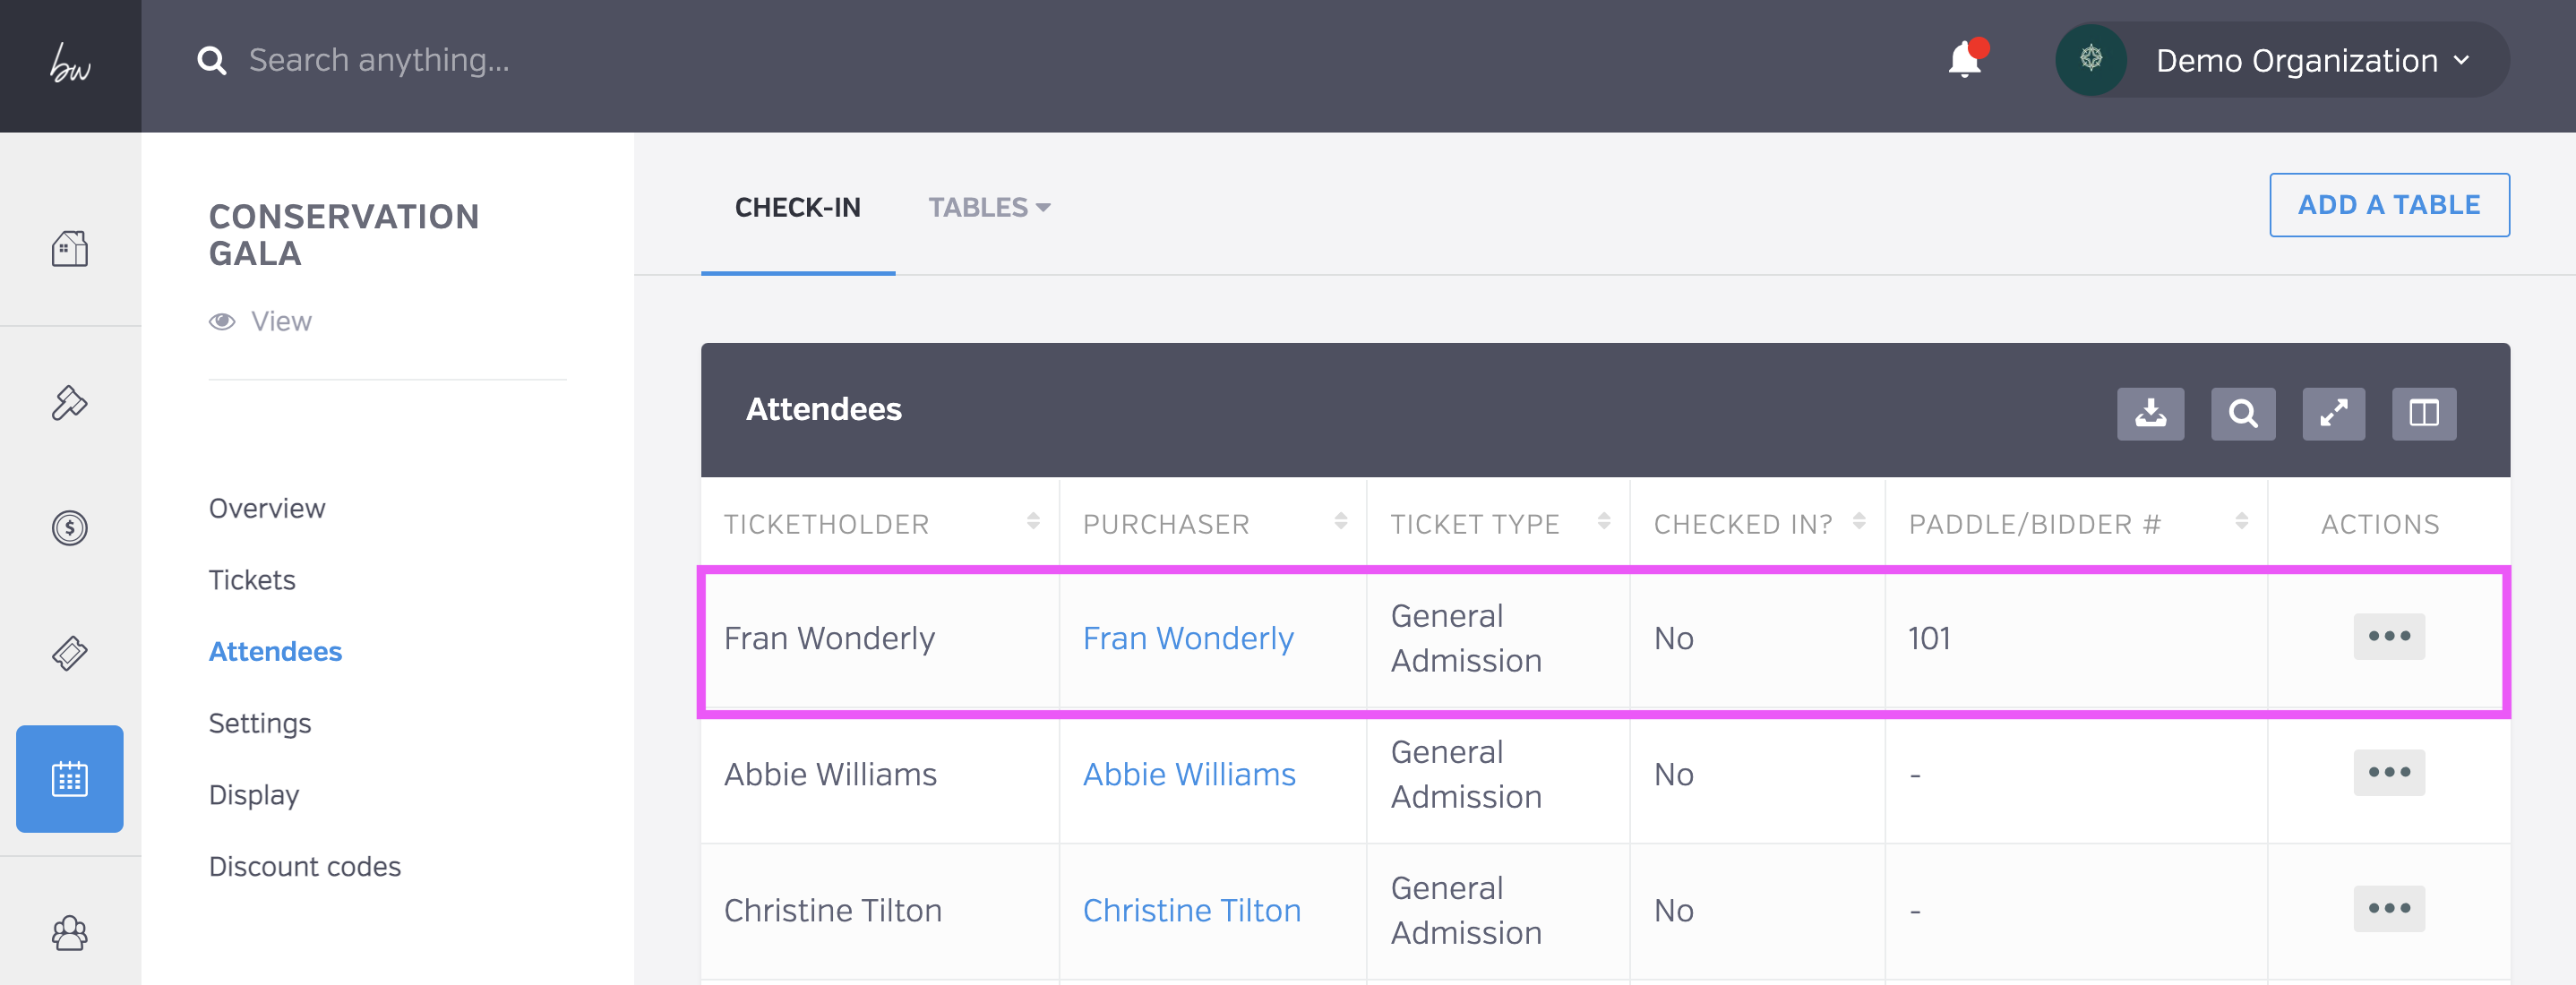Select the dollar coin sidebar icon

pyautogui.click(x=69, y=527)
